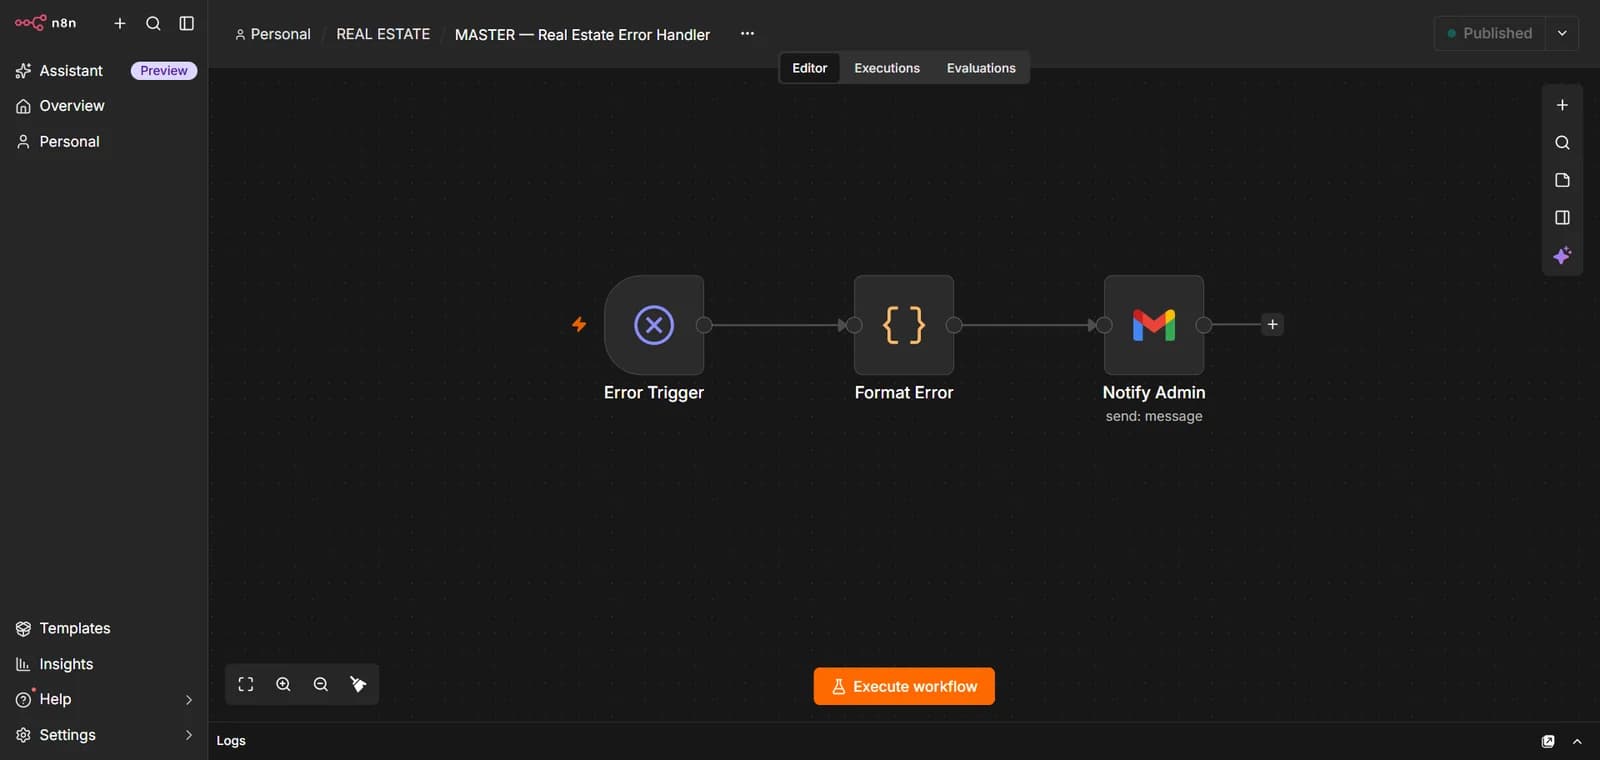1600x760 pixels.
Task: Select the Notify Admin Gmail node
Action: tap(1154, 325)
